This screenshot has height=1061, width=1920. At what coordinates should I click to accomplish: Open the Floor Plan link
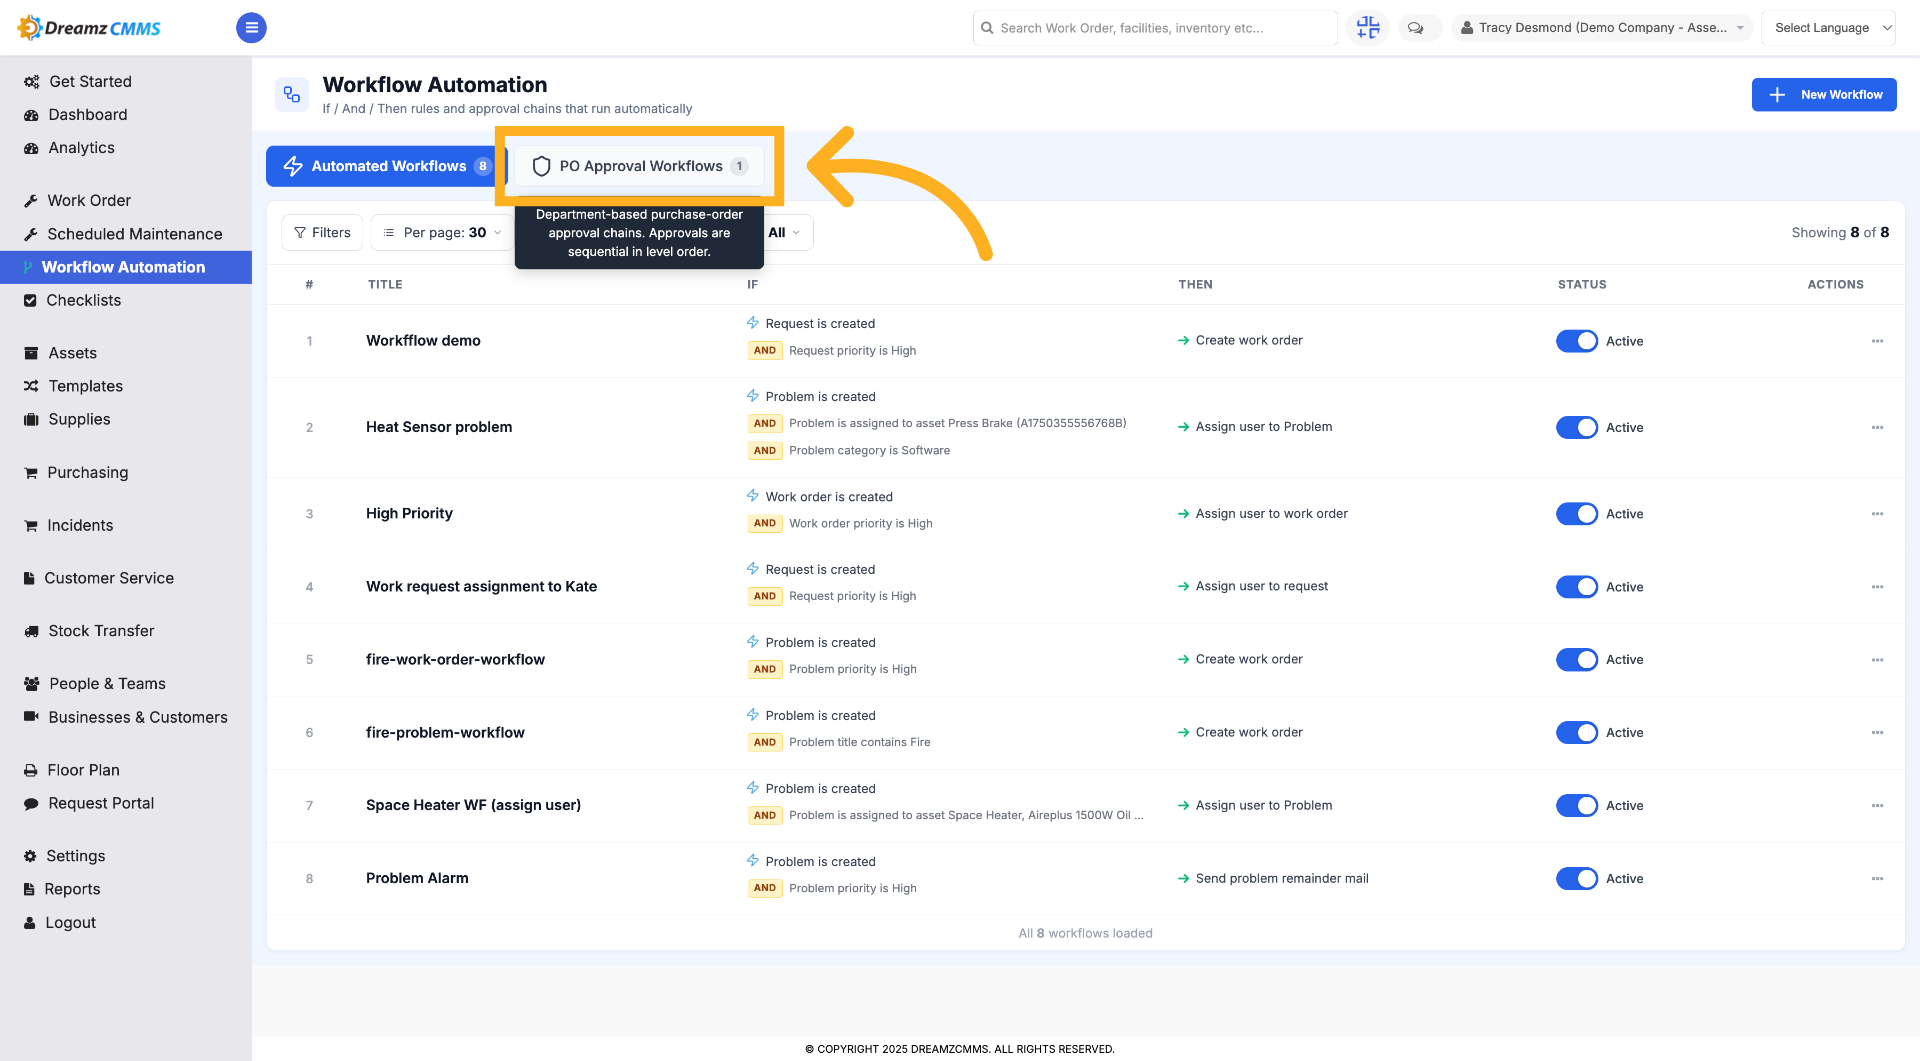[x=83, y=770]
